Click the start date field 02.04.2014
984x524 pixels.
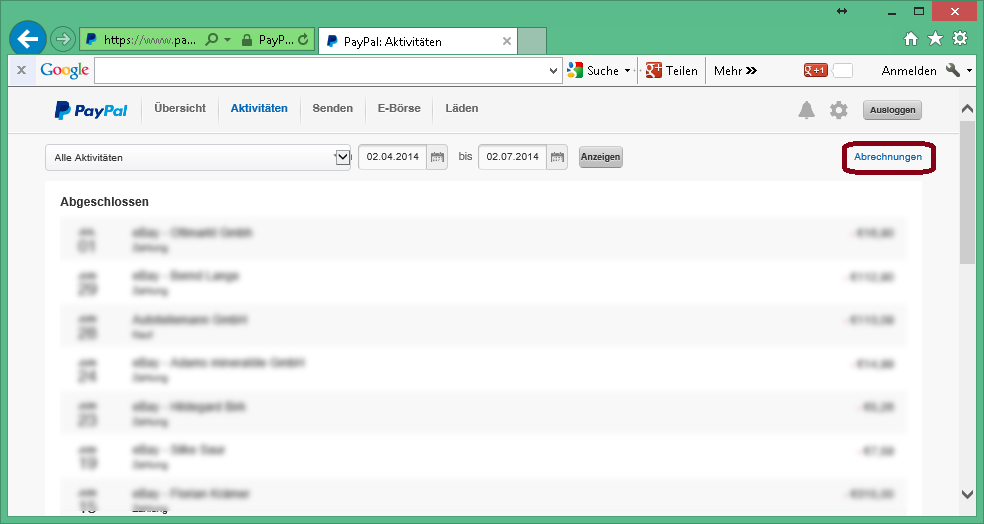392,157
